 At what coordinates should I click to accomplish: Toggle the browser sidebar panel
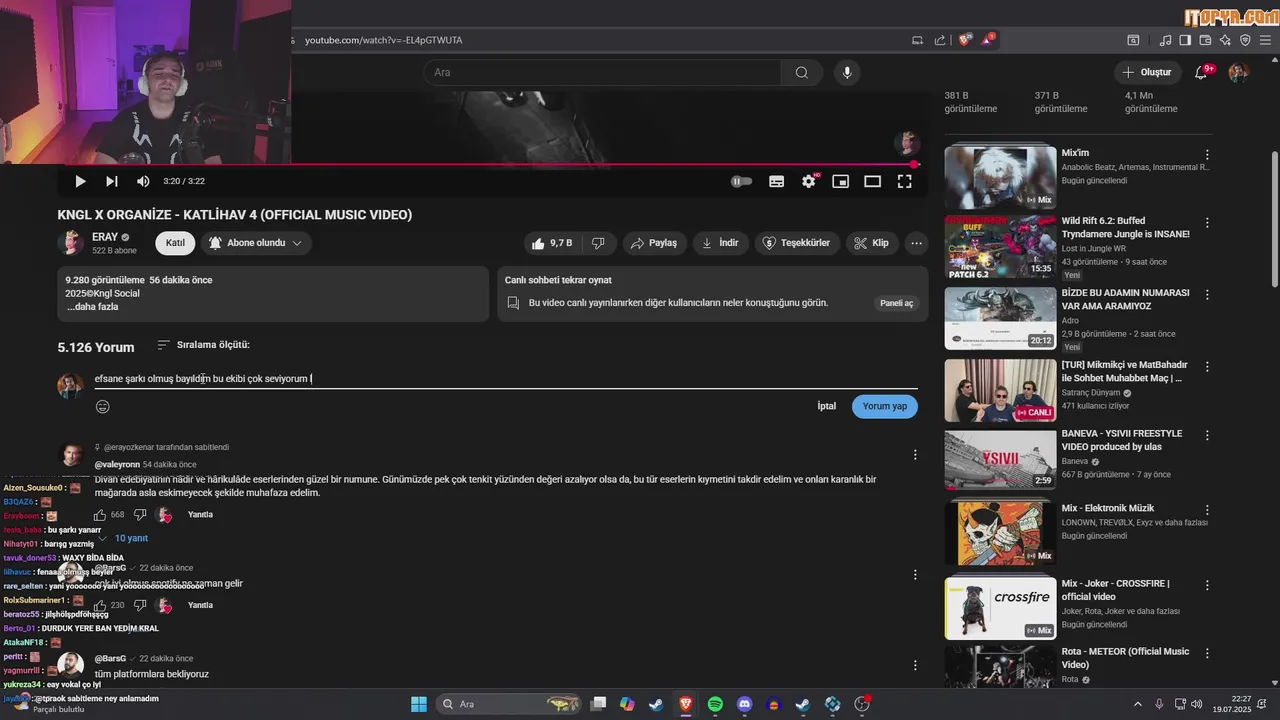click(x=1185, y=40)
